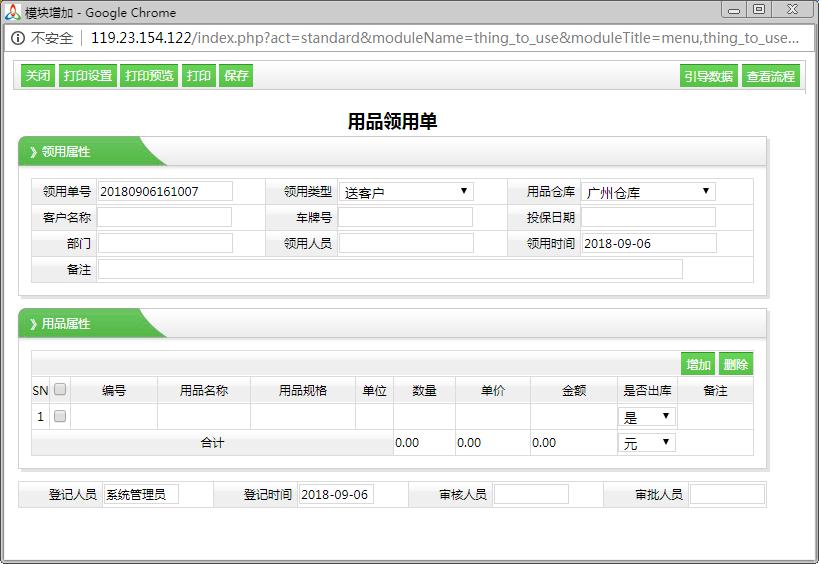Save the form with 保存
Screen dimensions: 819x564
pyautogui.click(x=236, y=76)
